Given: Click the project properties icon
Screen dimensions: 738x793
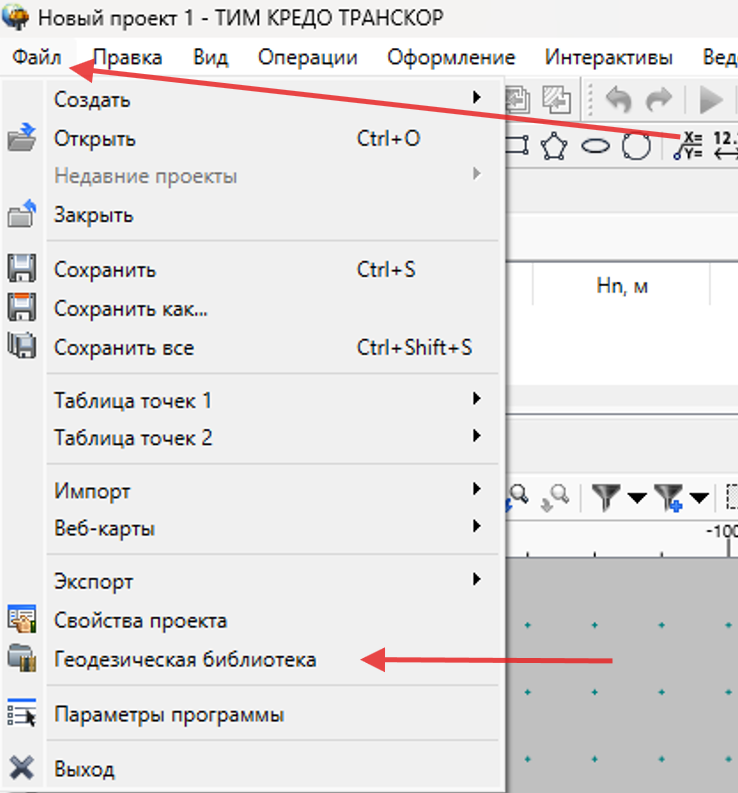Looking at the screenshot, I should point(22,619).
